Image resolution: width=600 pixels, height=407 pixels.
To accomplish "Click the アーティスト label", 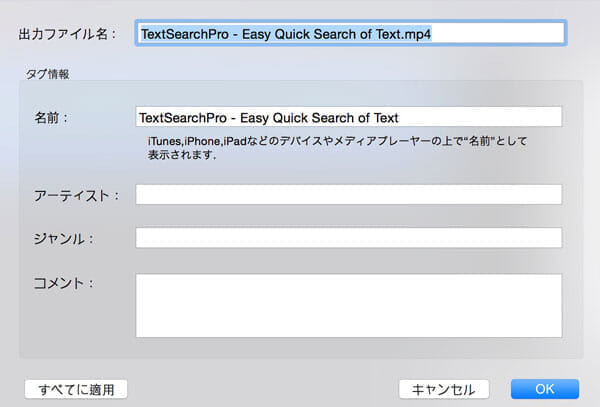I will point(77,196).
